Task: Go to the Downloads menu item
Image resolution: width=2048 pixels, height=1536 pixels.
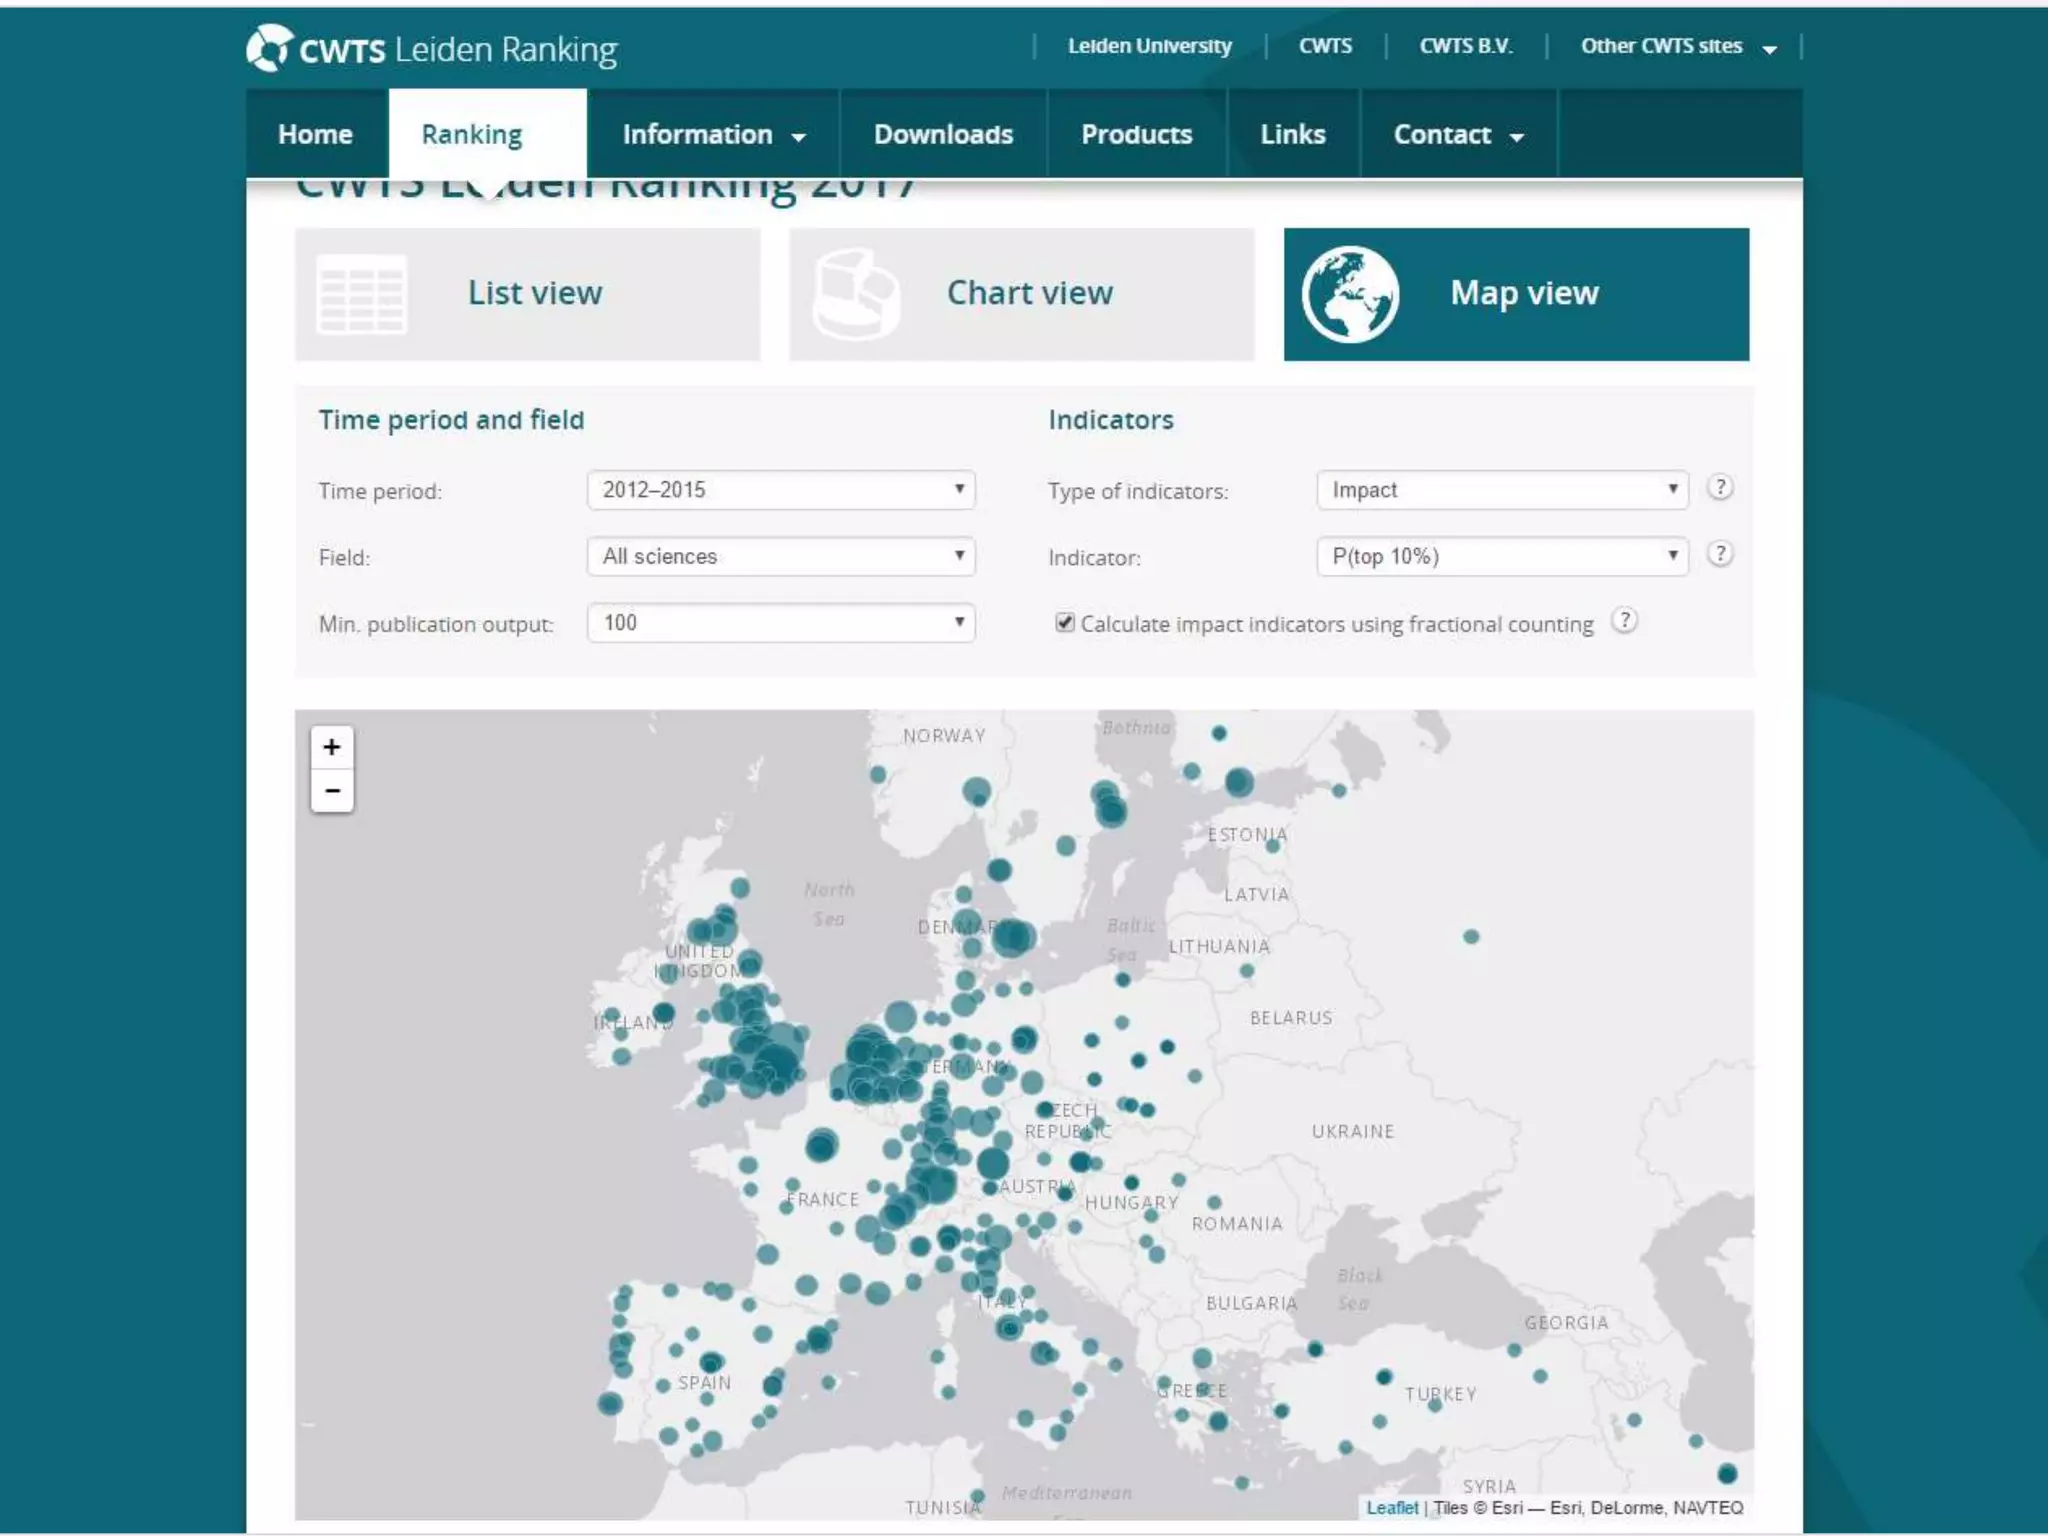Action: [x=943, y=135]
